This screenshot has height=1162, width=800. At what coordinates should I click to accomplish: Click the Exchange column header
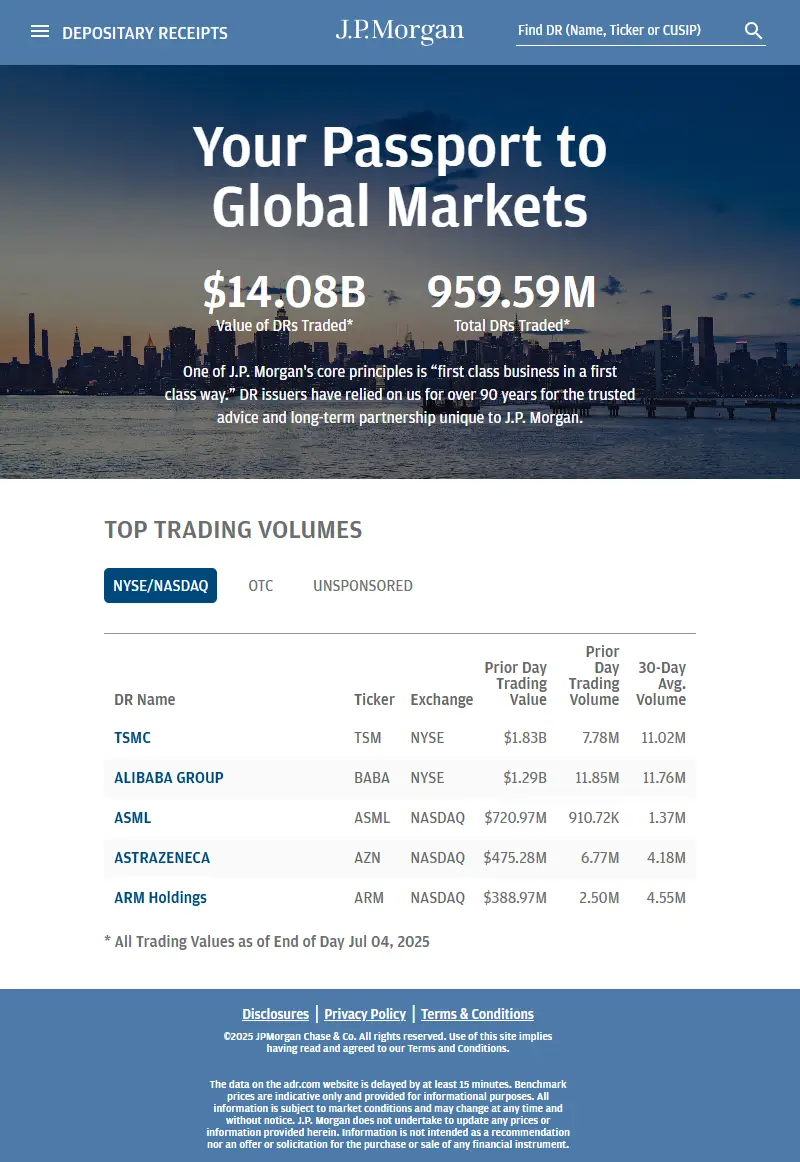pyautogui.click(x=441, y=700)
